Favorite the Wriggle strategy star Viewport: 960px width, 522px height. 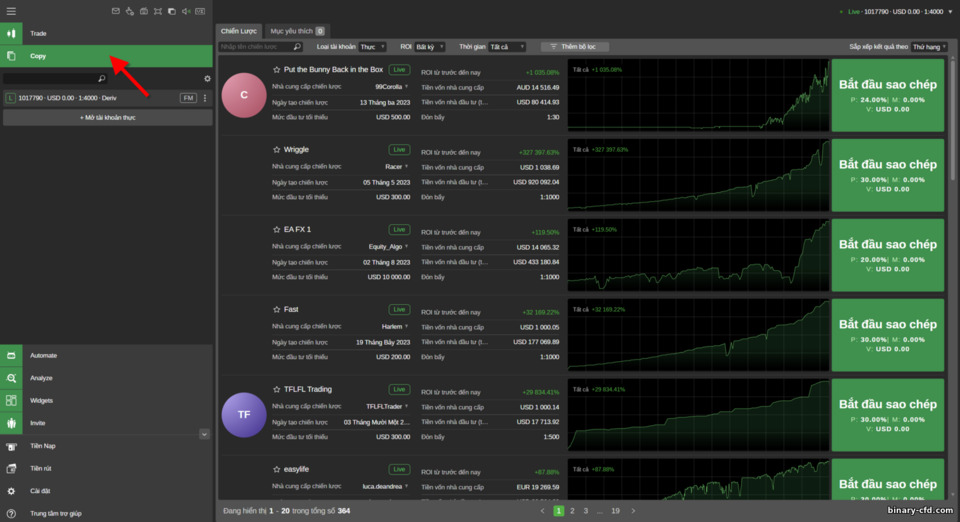tap(277, 149)
